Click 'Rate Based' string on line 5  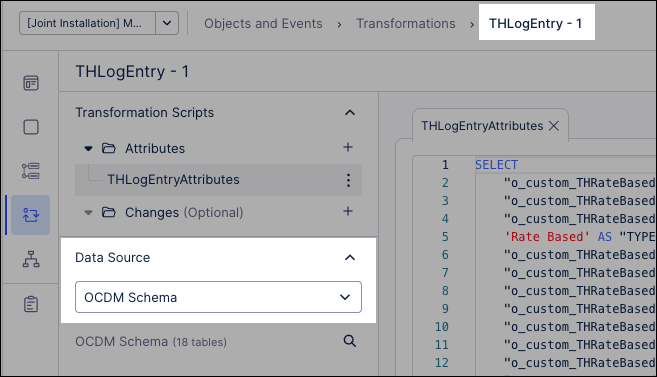point(546,237)
